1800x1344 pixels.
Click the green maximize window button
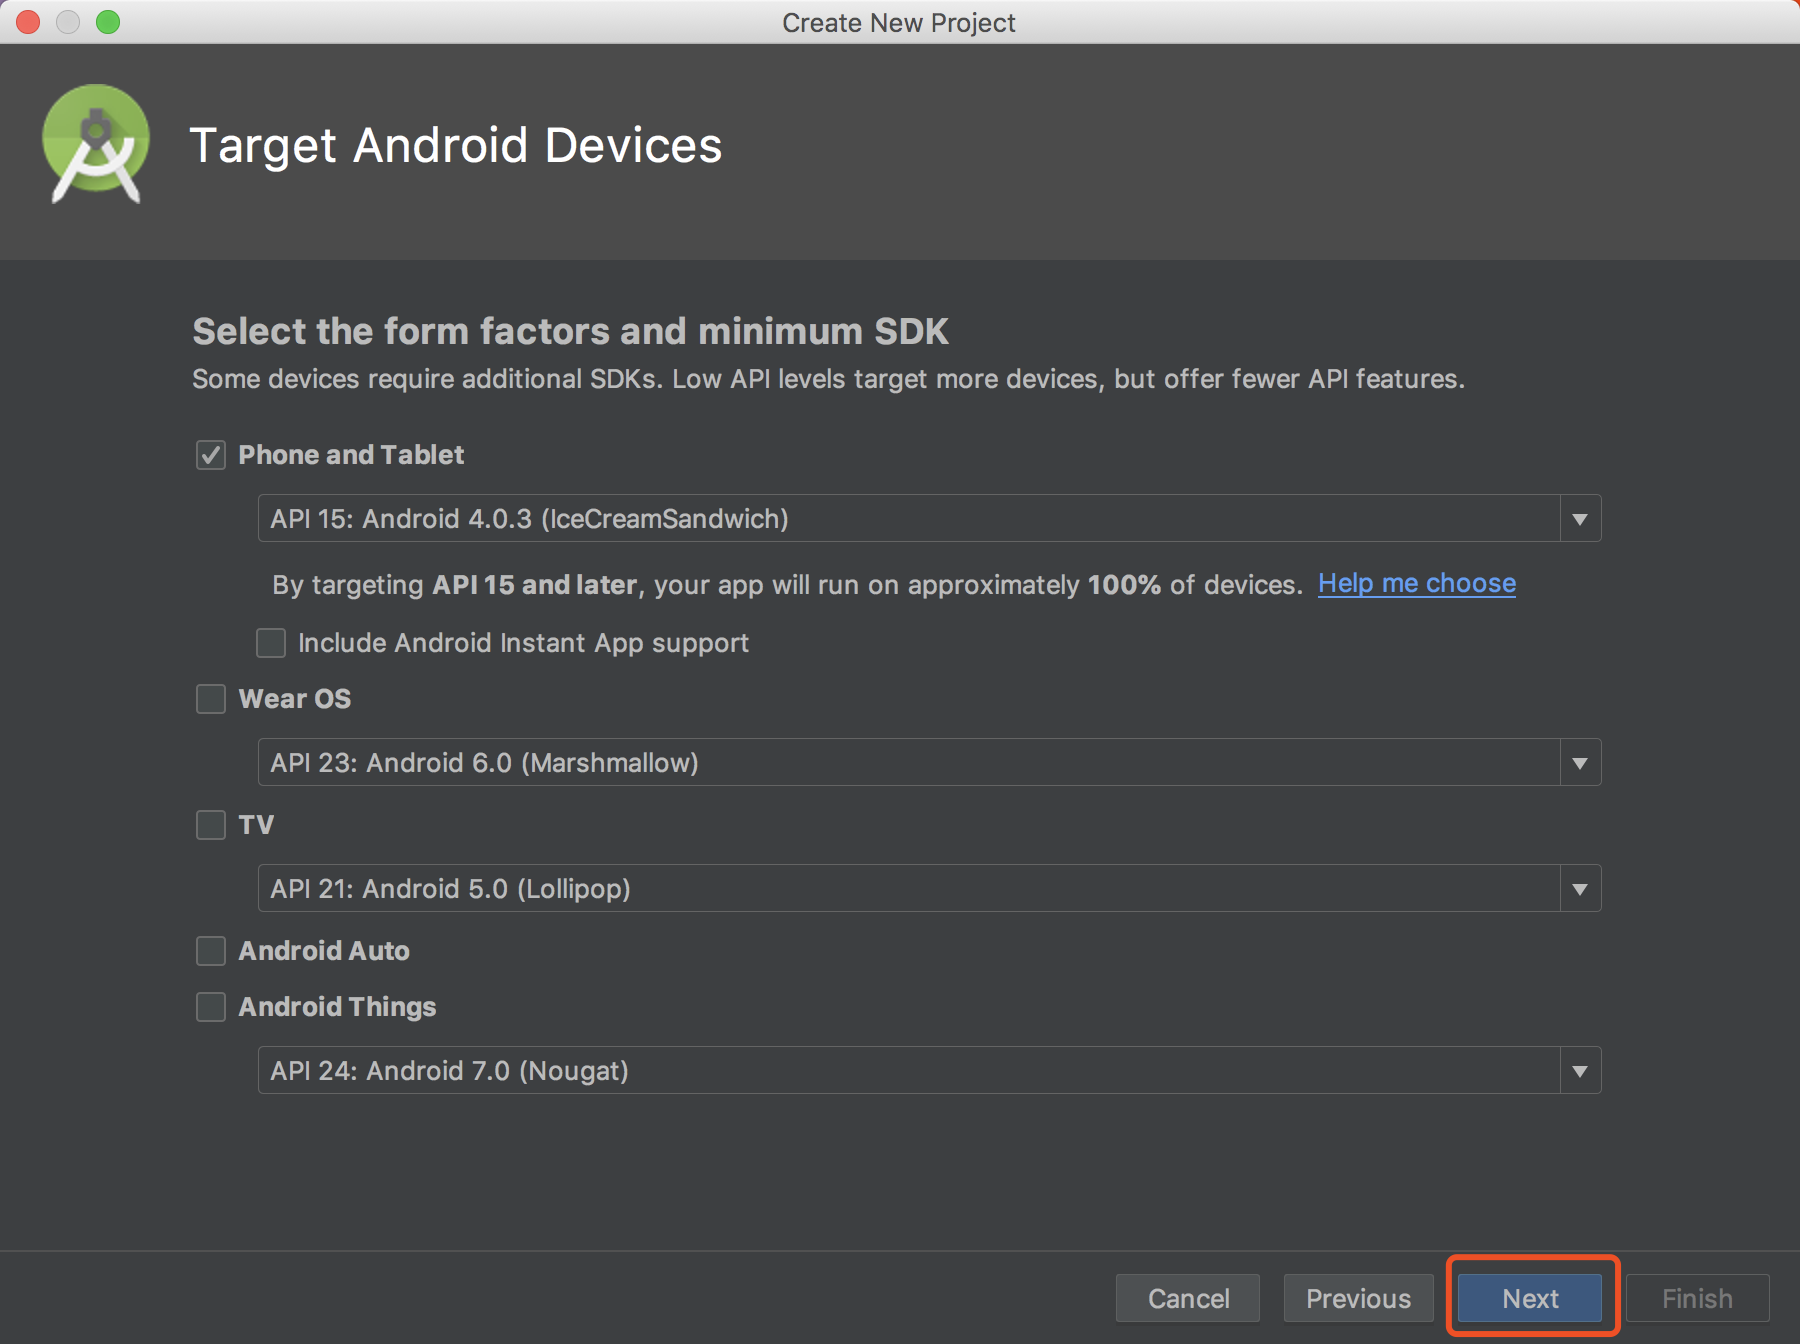[108, 22]
